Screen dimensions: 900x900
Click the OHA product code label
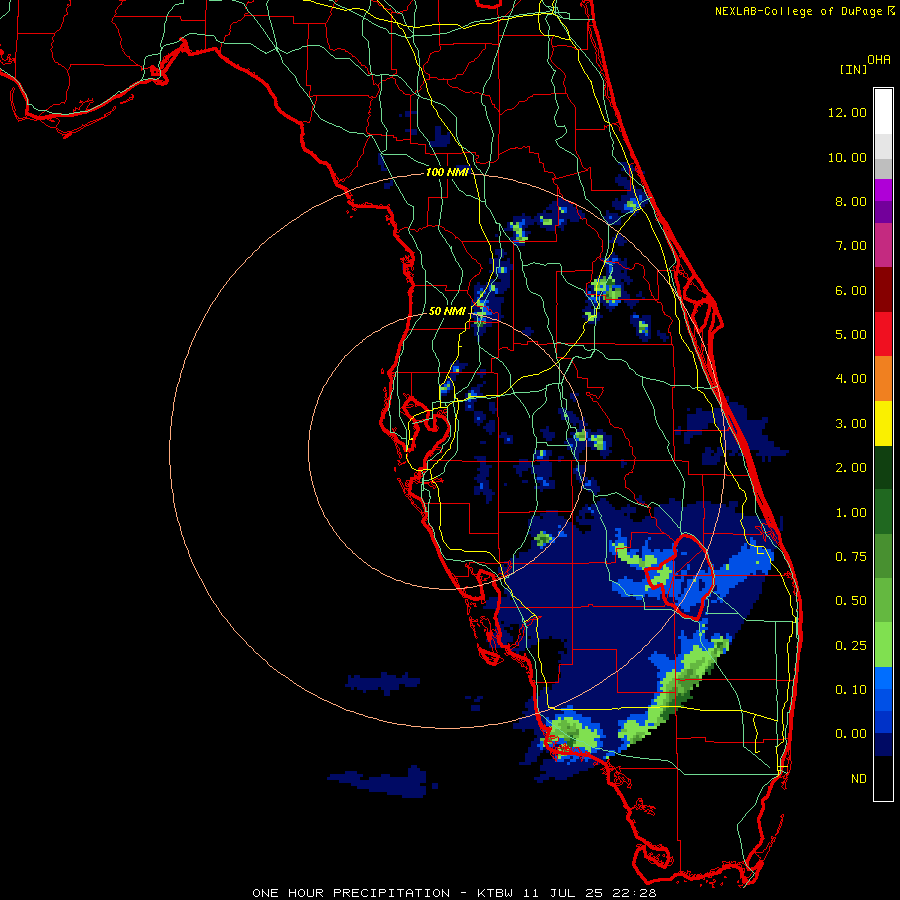[x=879, y=60]
